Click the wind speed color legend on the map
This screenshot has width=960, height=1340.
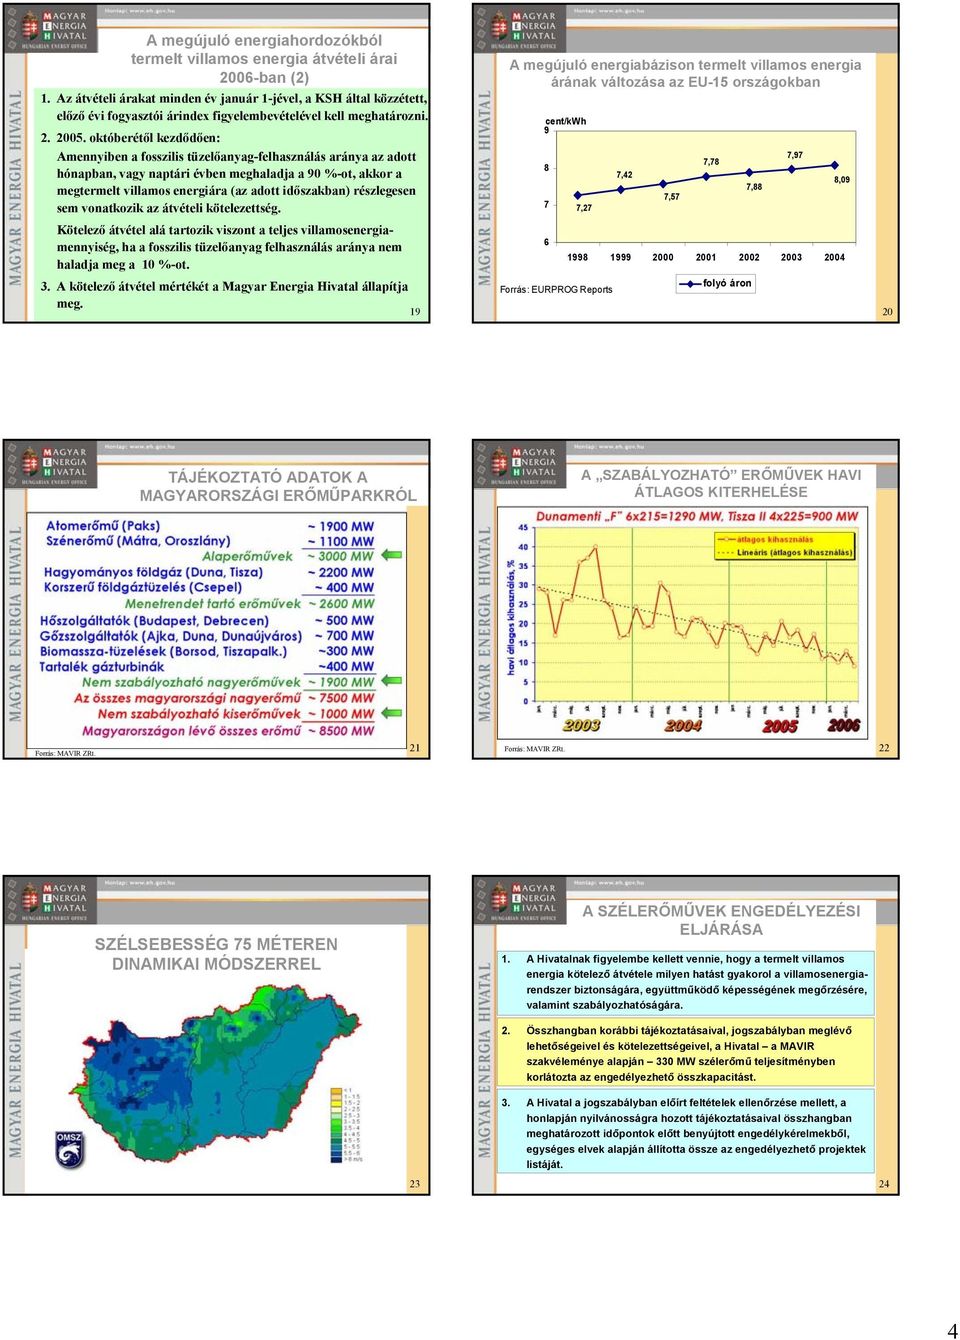(348, 1124)
